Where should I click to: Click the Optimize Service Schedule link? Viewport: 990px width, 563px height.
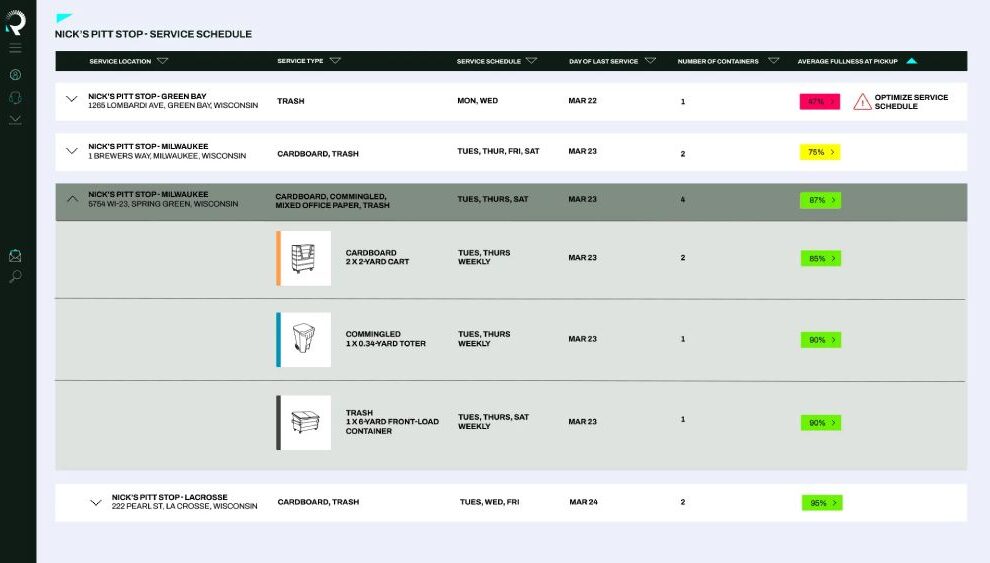pos(911,101)
